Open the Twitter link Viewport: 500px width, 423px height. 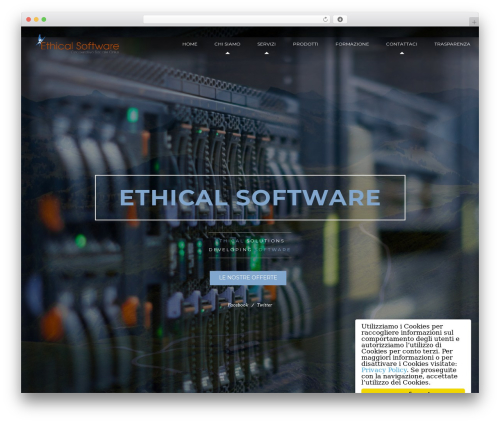point(264,305)
